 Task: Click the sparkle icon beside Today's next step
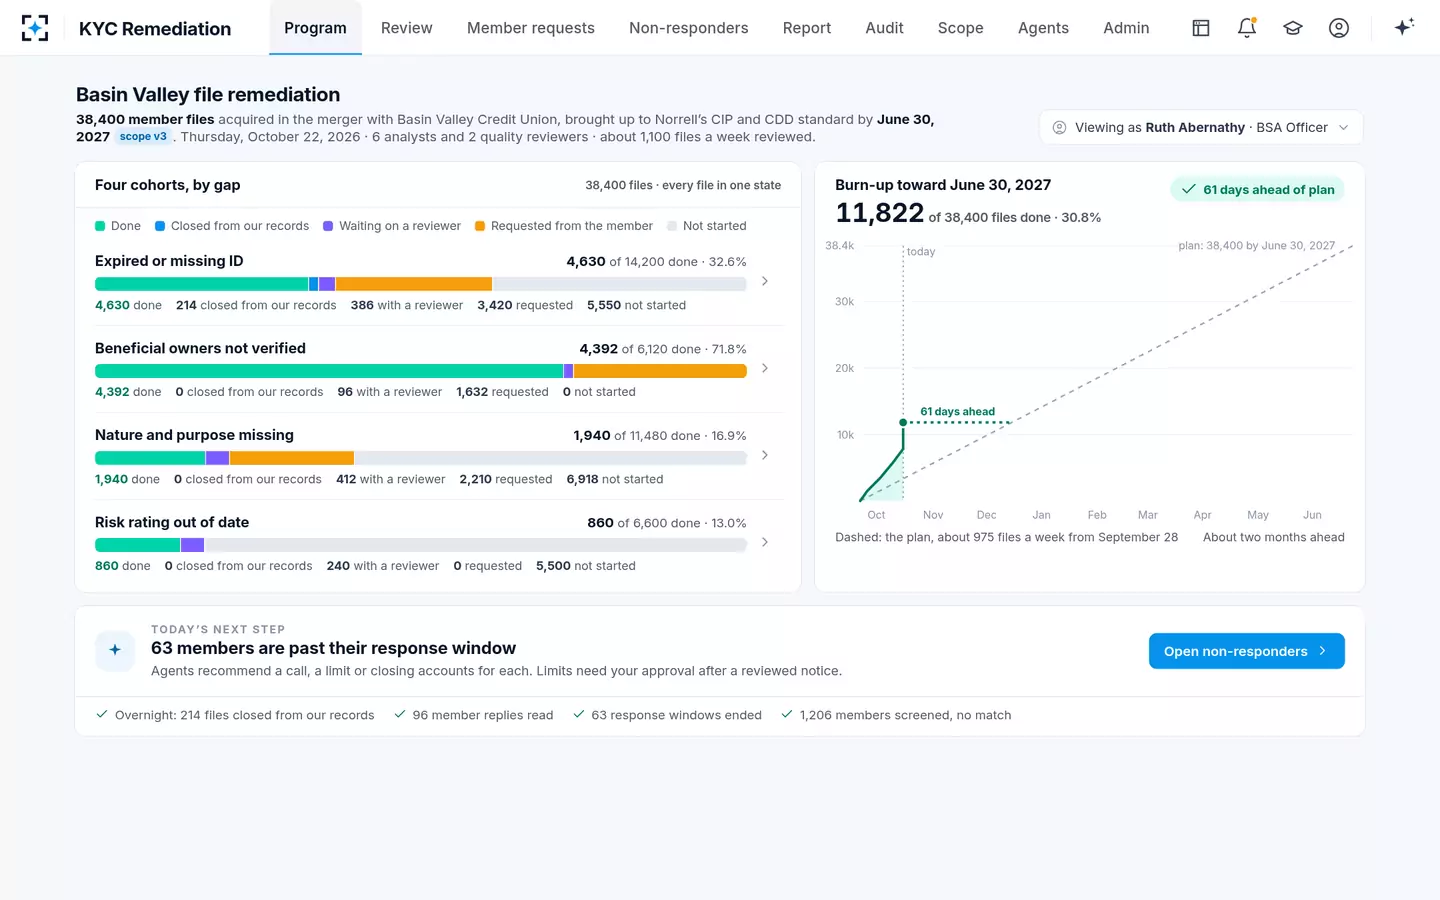(x=115, y=650)
